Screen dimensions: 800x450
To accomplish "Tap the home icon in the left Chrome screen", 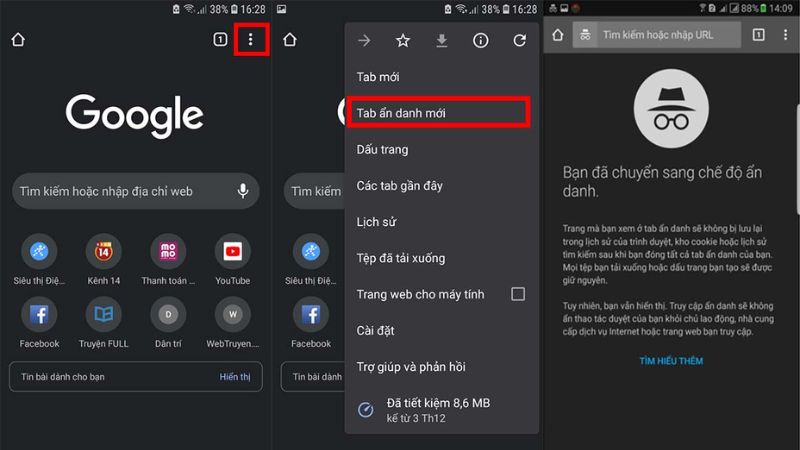I will point(18,40).
